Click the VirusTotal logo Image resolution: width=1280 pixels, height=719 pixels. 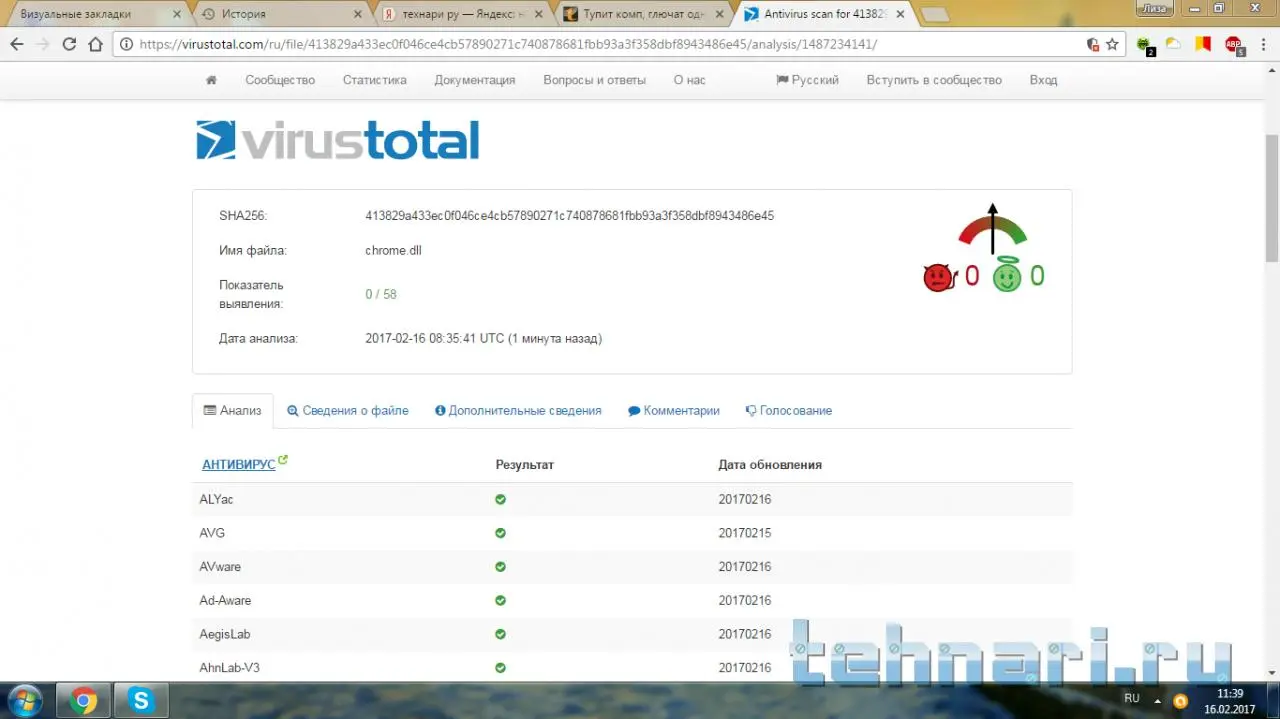[337, 140]
